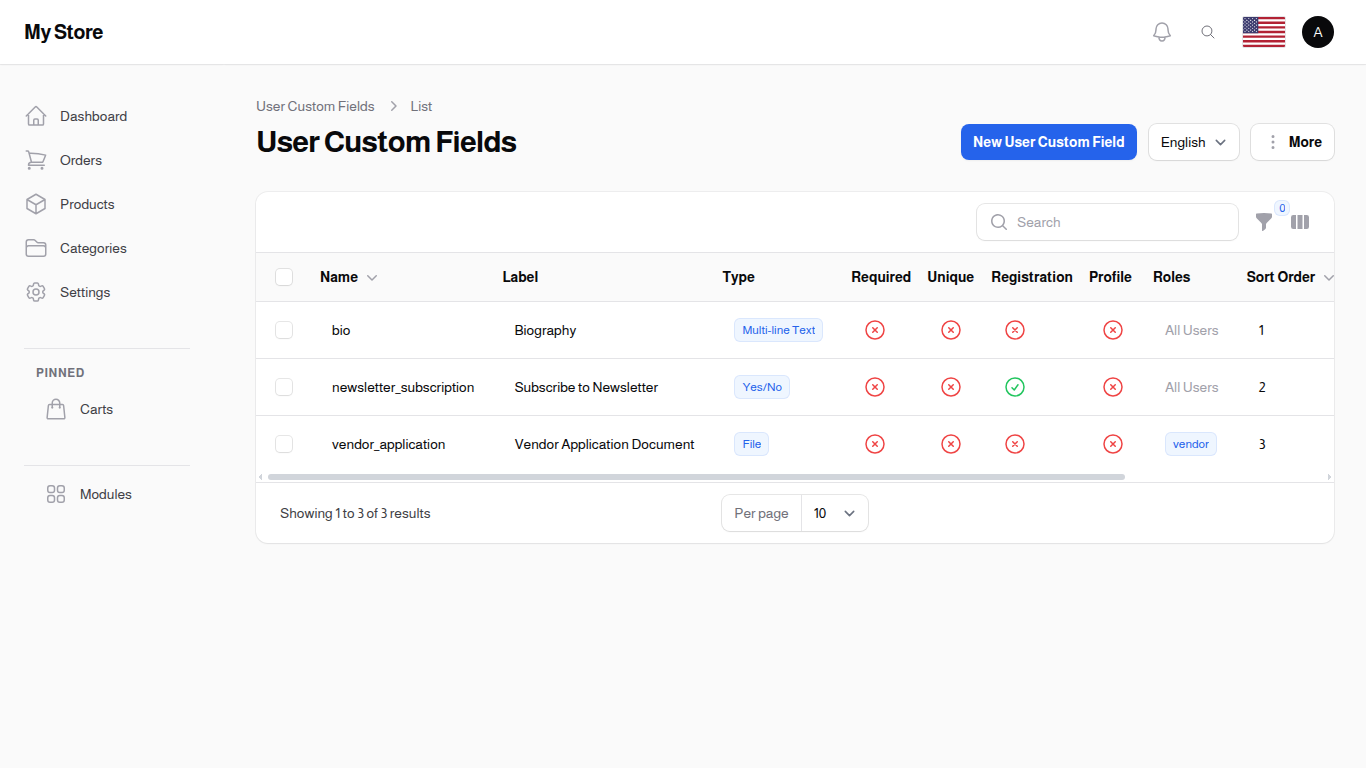
Task: Click the New User Custom Field button
Action: (x=1048, y=142)
